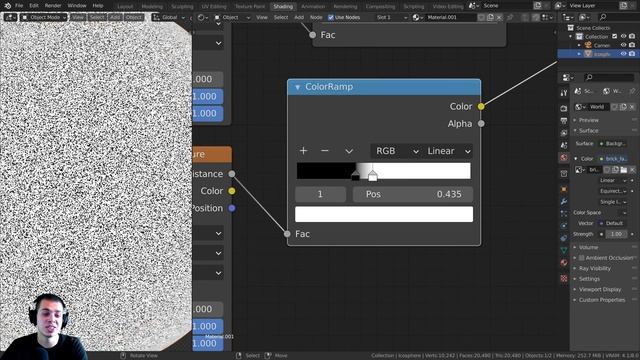This screenshot has width=640, height=360.
Task: Click the ColorRamp remove stop minus icon
Action: (325, 151)
